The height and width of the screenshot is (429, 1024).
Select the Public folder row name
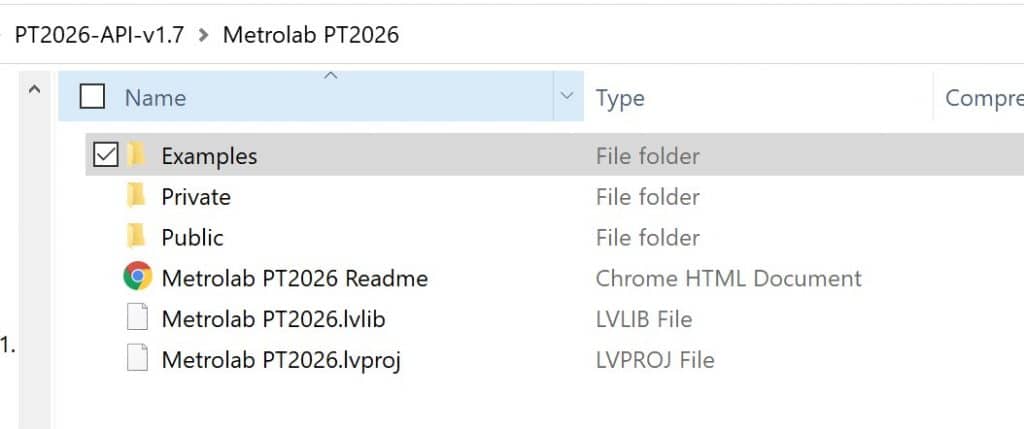[193, 238]
